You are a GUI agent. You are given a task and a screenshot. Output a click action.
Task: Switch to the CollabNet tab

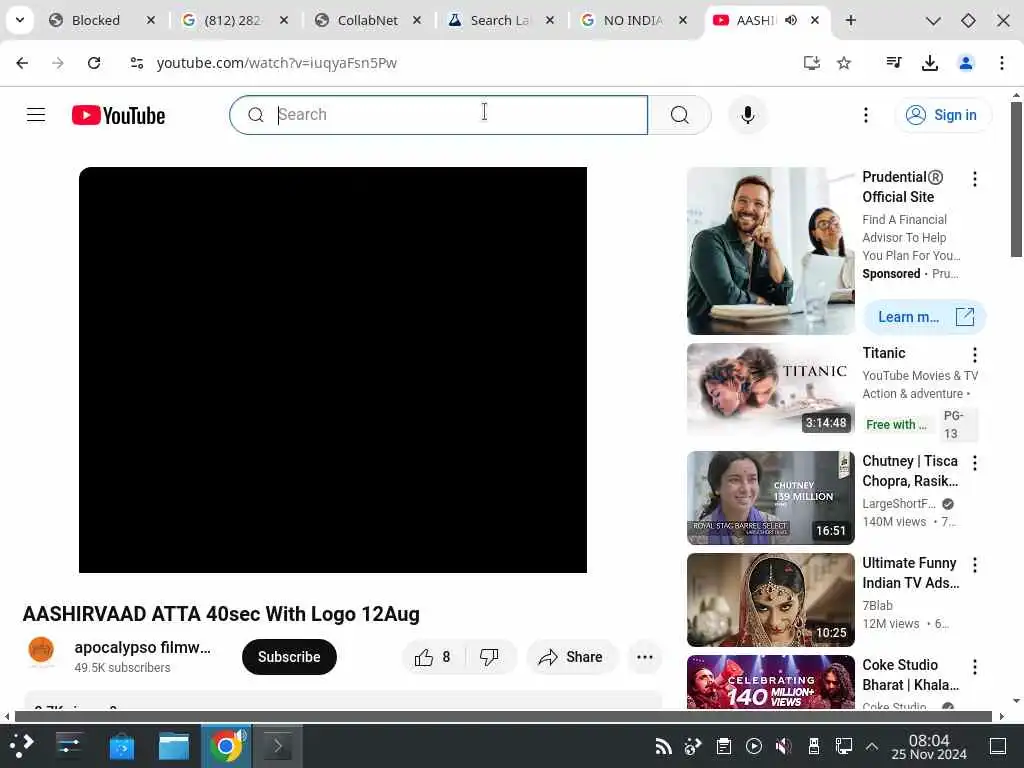(x=367, y=20)
